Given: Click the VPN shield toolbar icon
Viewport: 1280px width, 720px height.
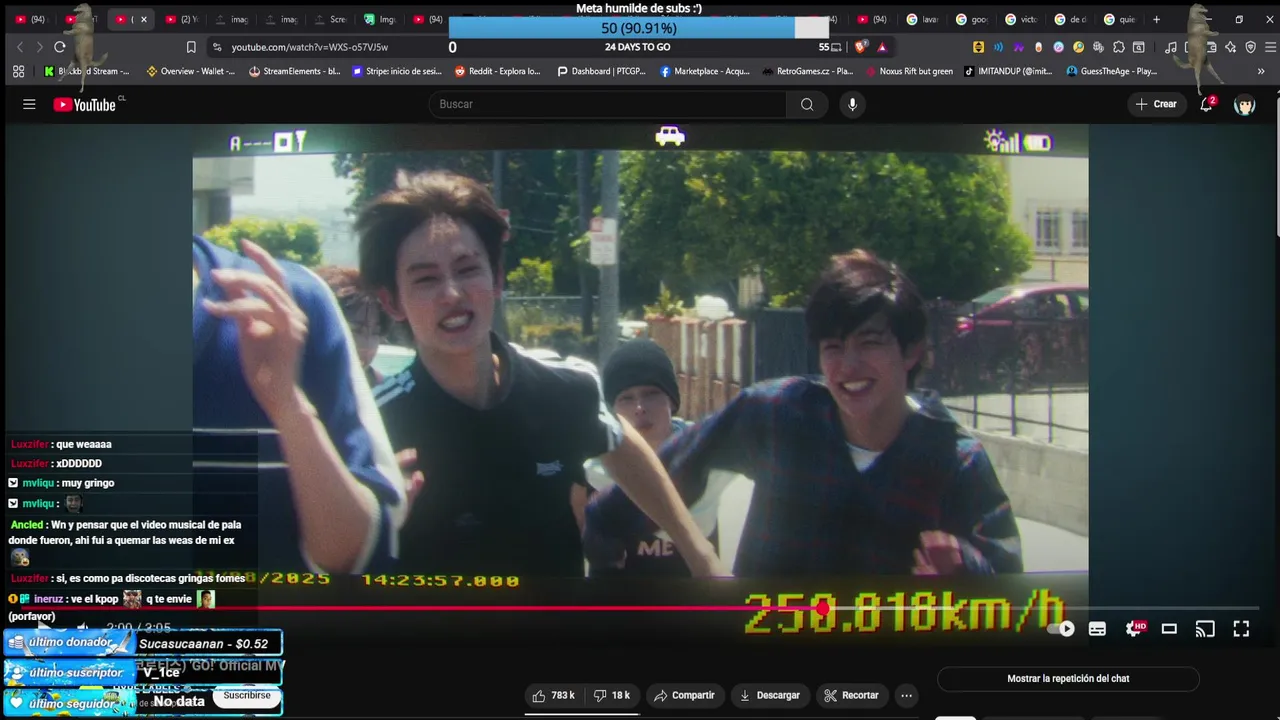Looking at the screenshot, I should pos(1250,47).
